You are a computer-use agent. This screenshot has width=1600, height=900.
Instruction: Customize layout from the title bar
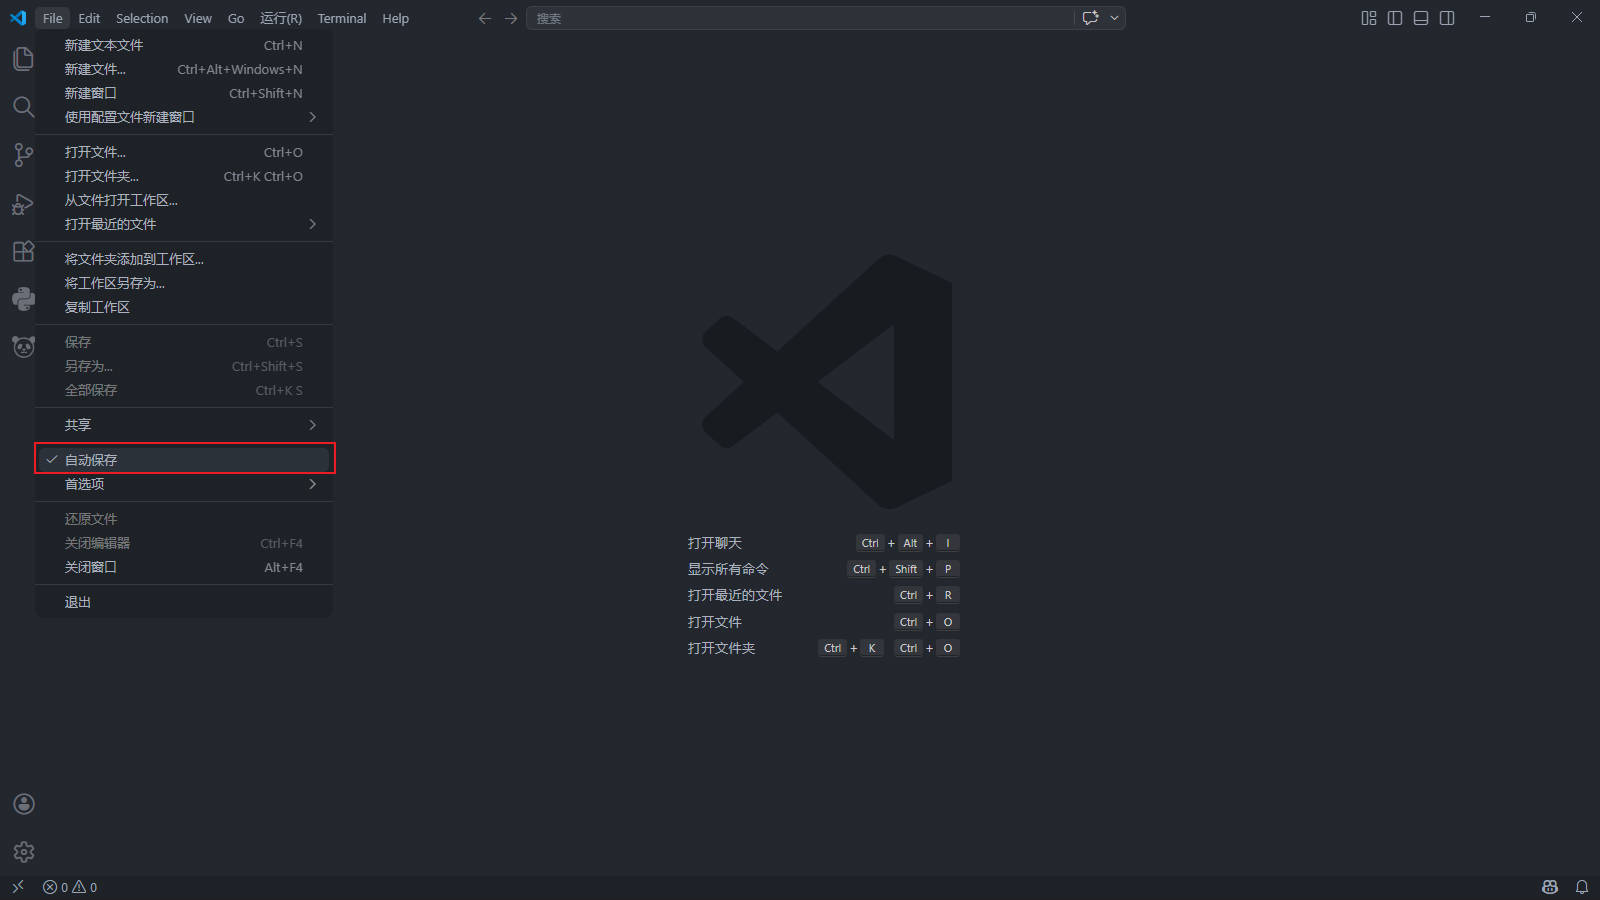coord(1369,18)
